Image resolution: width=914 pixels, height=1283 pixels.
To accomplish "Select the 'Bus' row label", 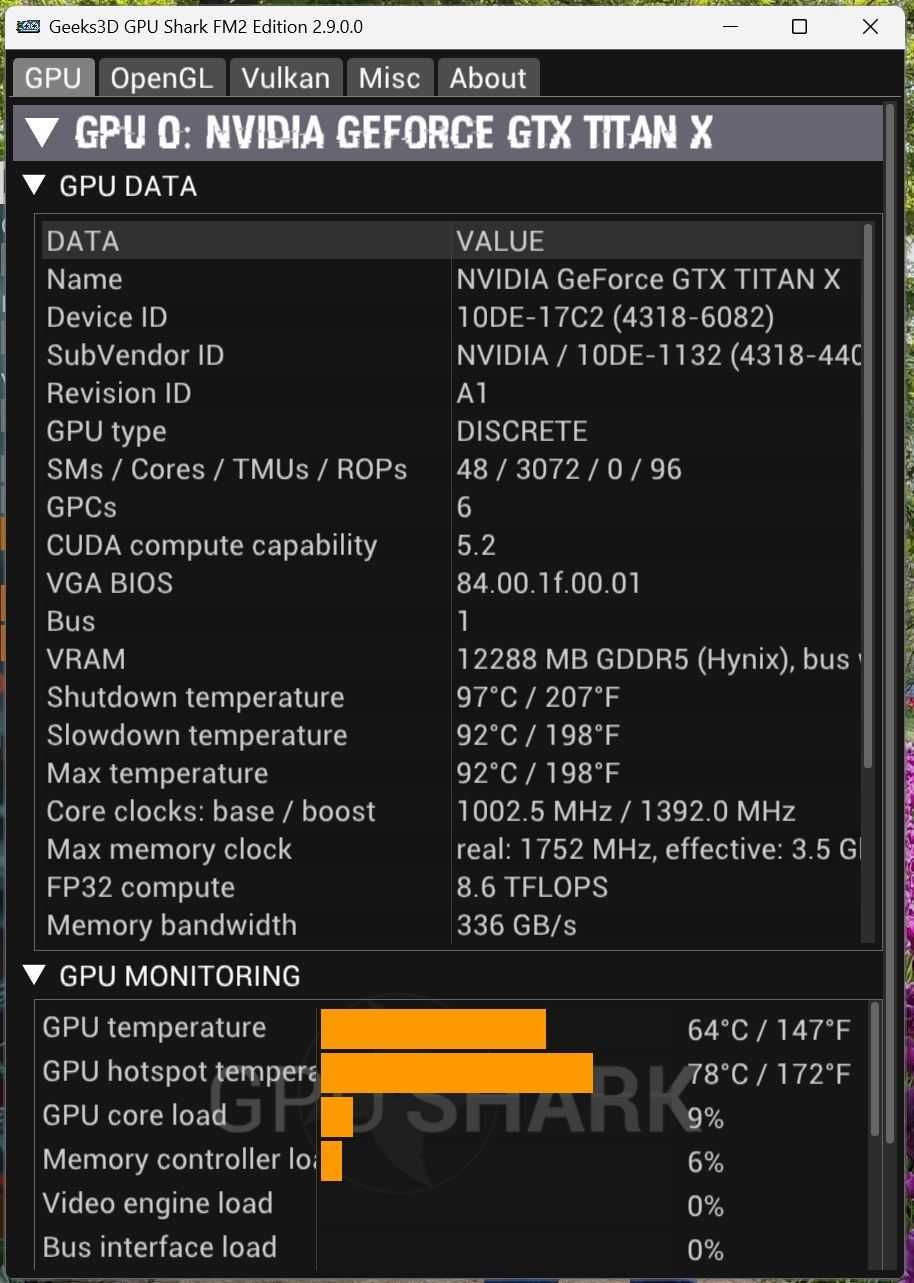I will tap(70, 621).
